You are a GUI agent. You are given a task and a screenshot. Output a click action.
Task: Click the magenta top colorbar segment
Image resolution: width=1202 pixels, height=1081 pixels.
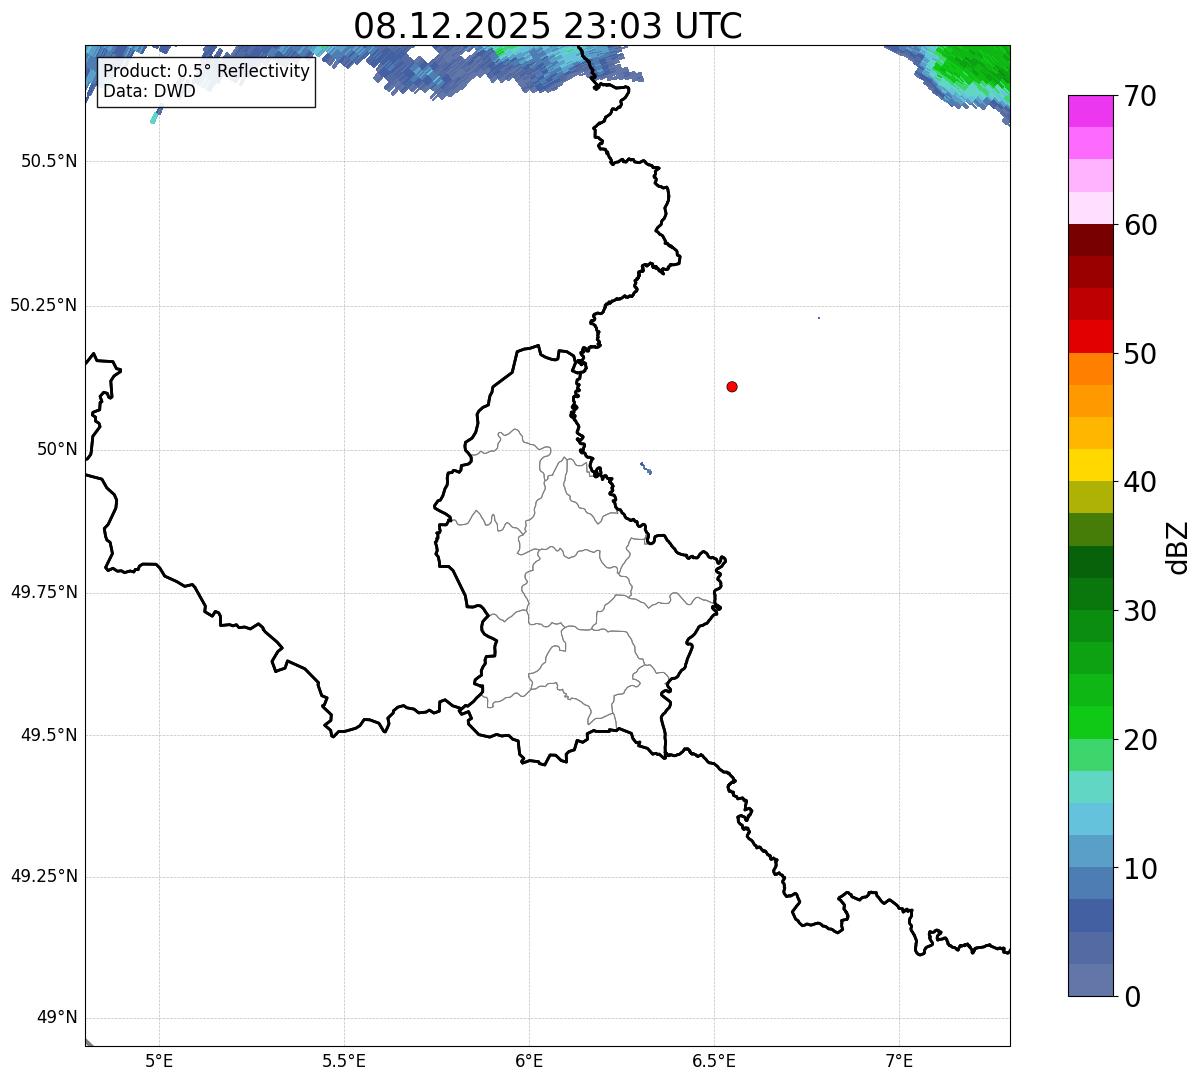1090,111
